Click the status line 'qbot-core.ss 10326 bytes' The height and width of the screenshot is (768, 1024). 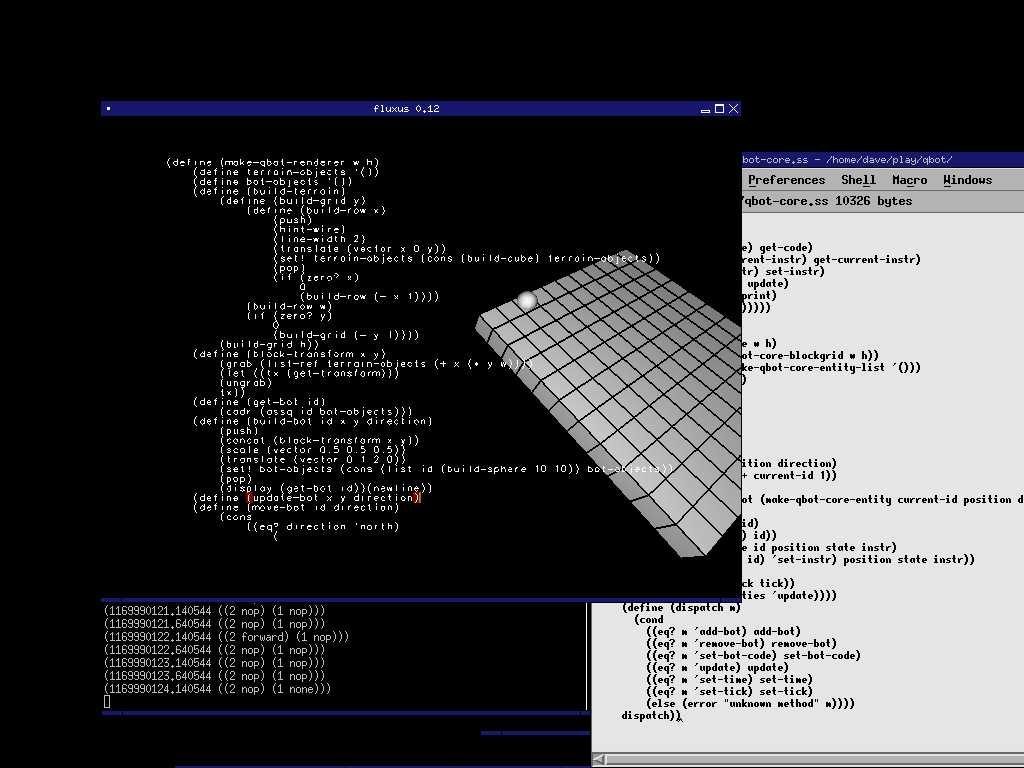827,201
